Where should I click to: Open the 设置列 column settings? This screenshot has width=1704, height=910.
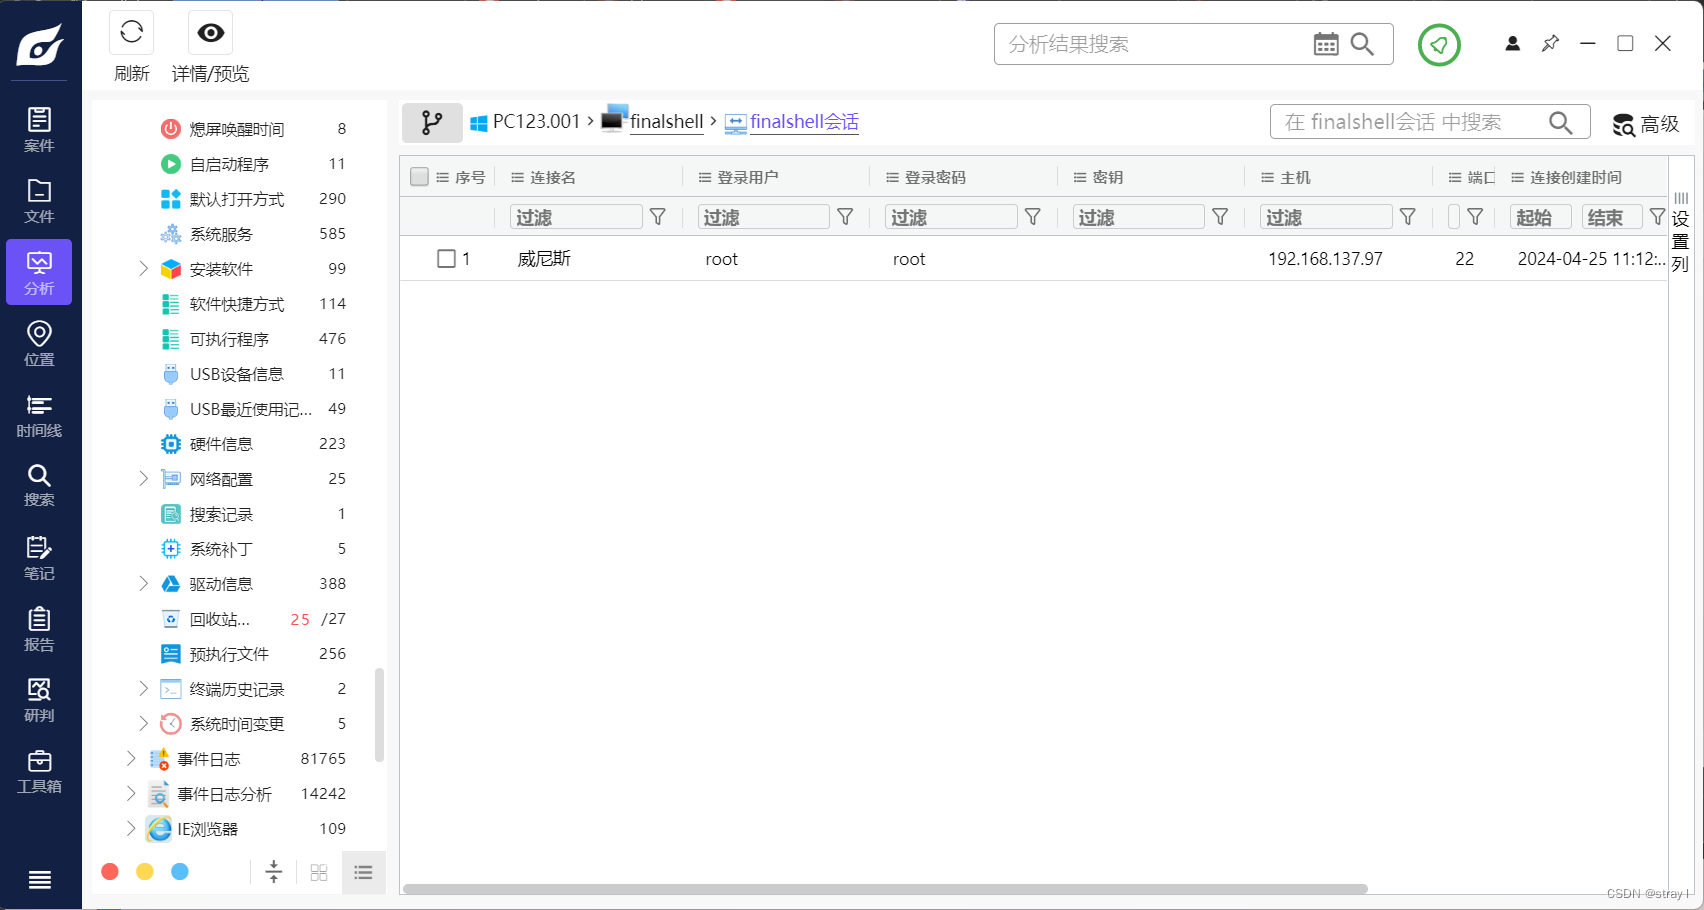[x=1680, y=232]
